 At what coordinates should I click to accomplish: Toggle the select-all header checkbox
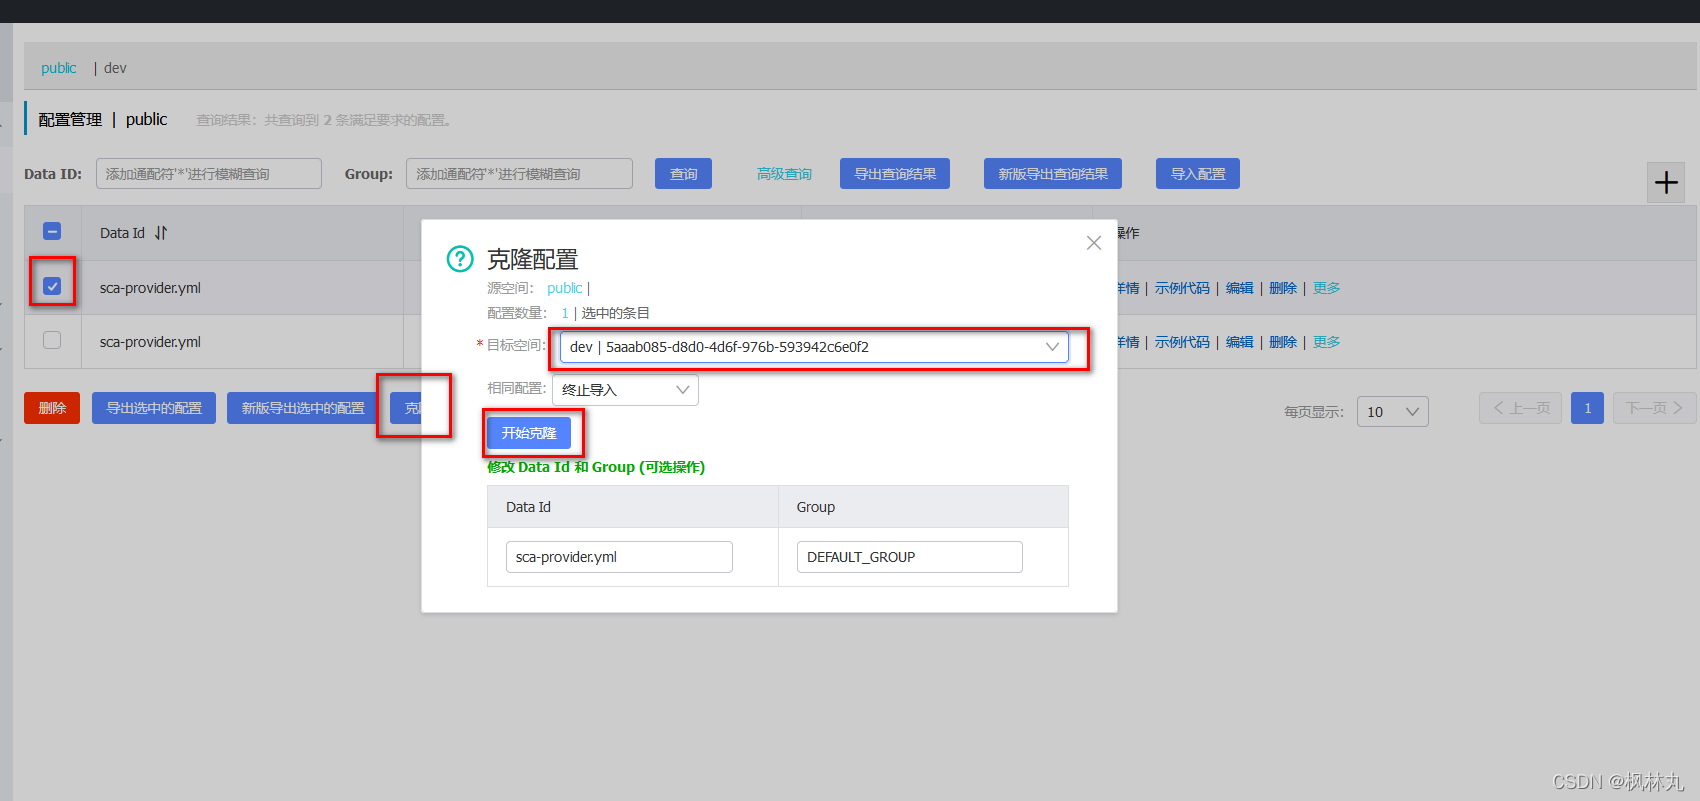(52, 232)
